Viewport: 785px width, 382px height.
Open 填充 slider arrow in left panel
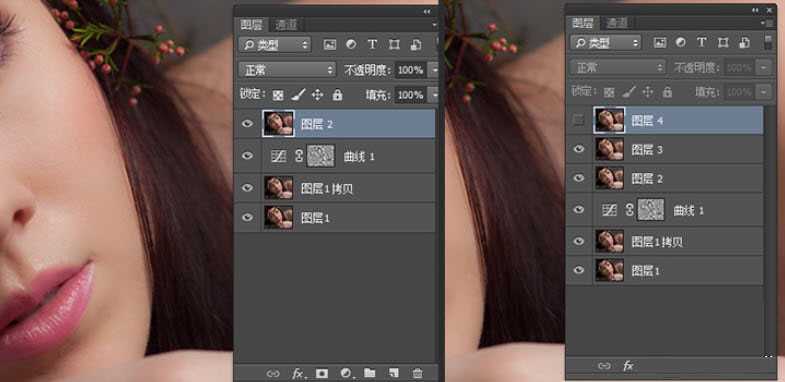434,95
